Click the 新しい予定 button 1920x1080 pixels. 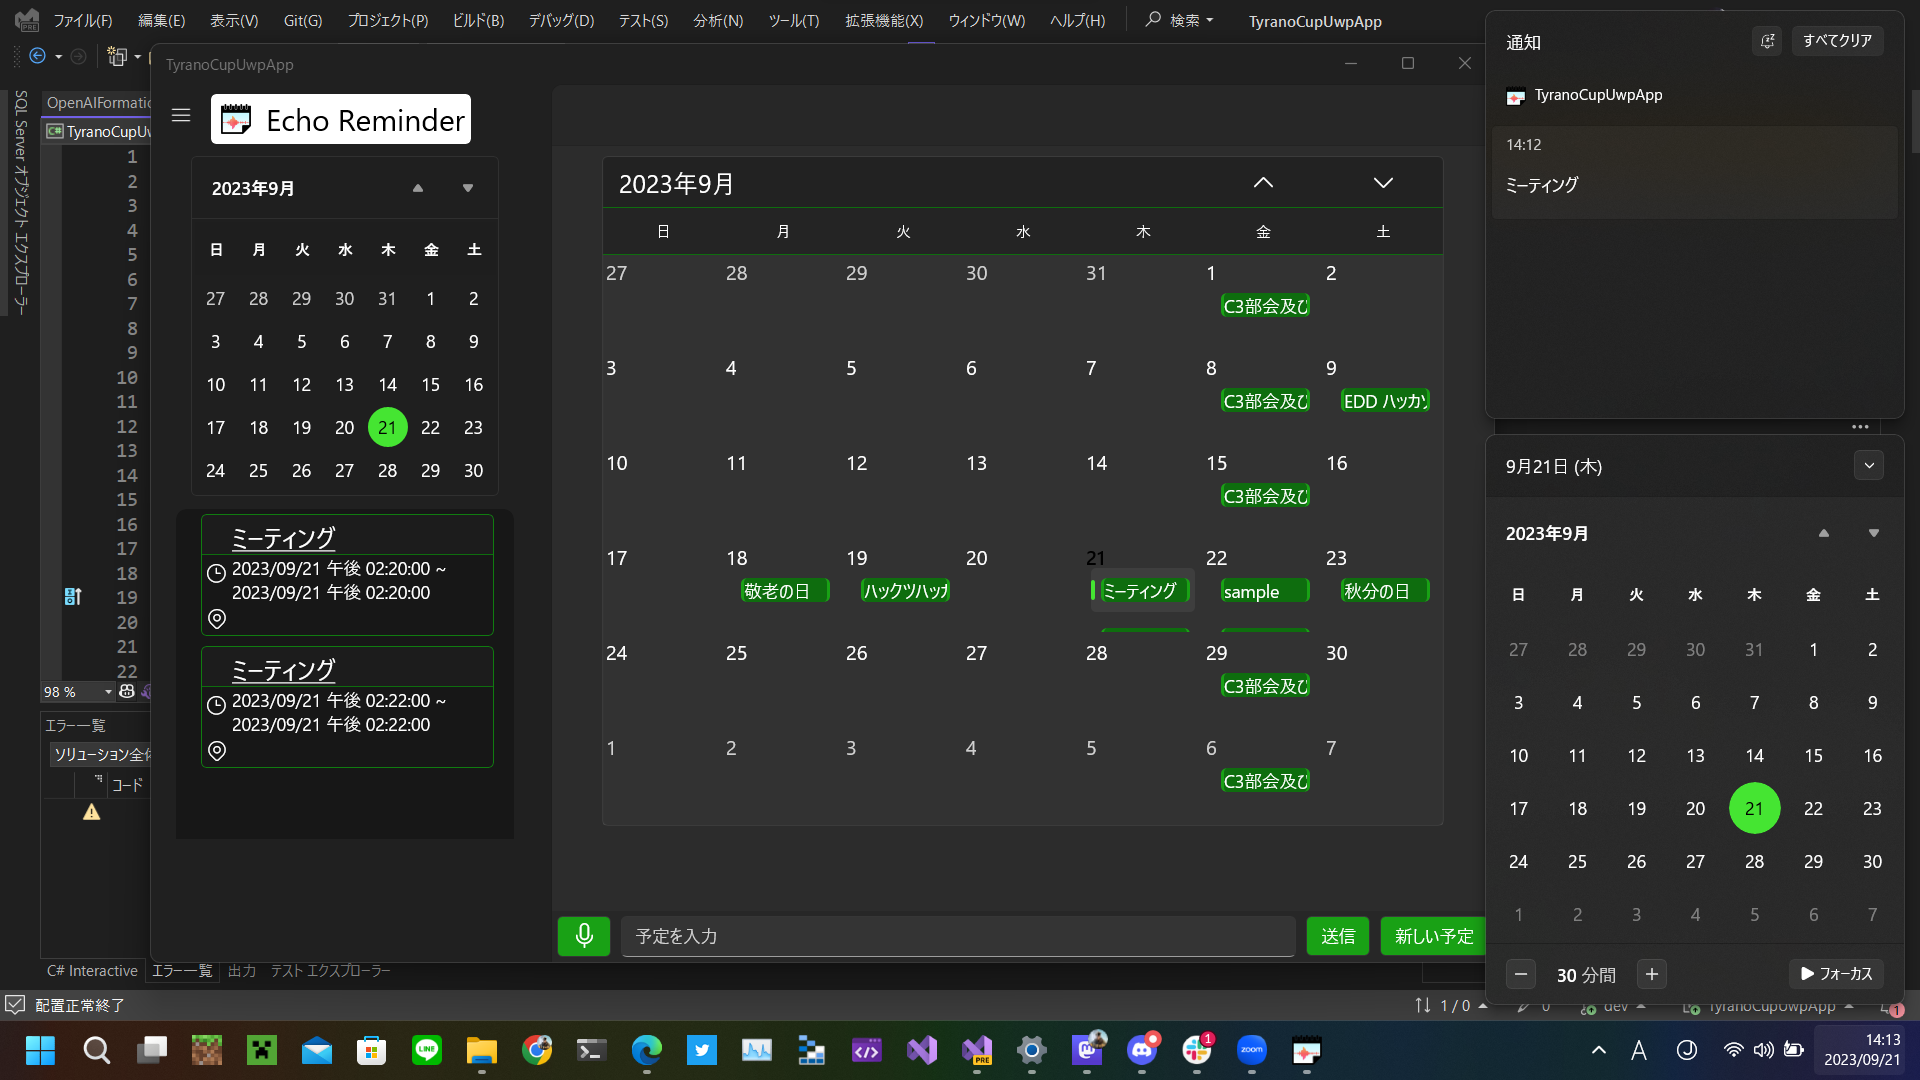coord(1433,936)
